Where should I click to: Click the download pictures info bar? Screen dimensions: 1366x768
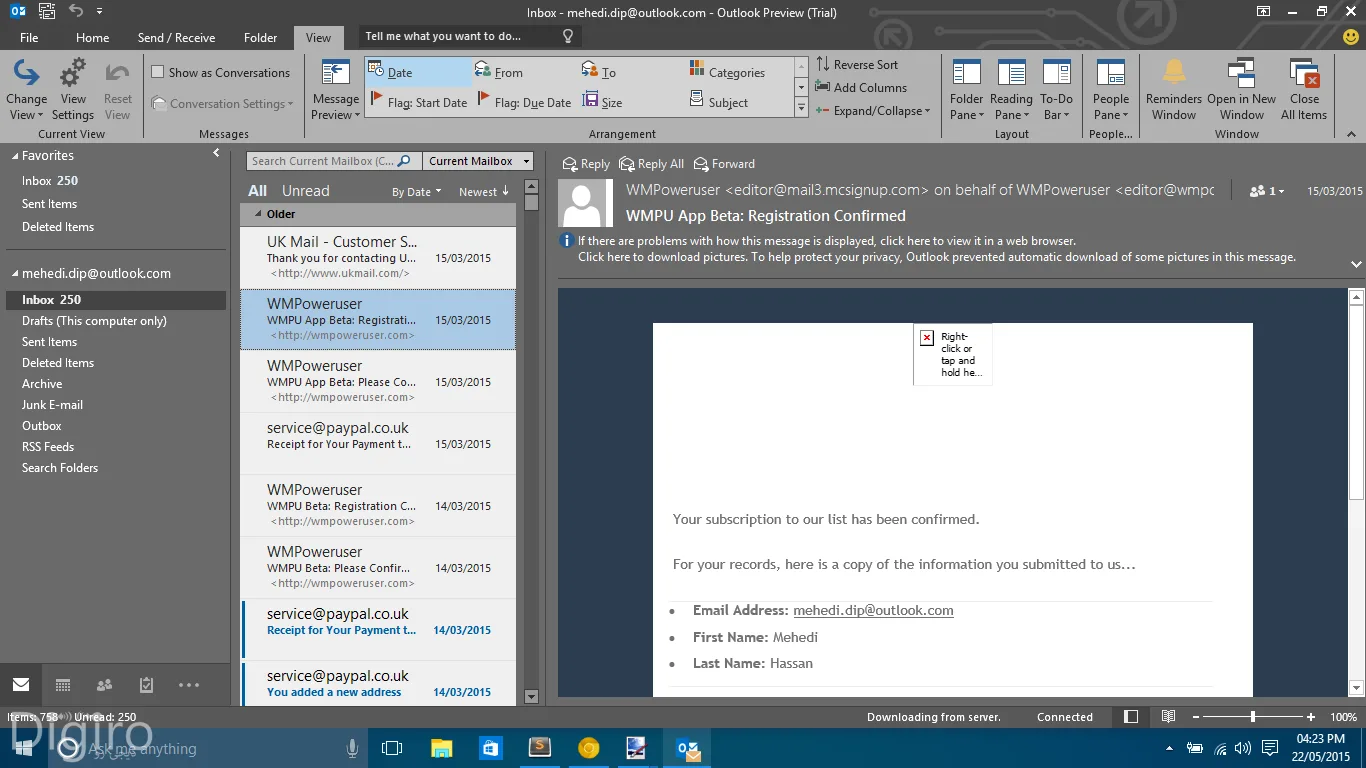pyautogui.click(x=936, y=257)
